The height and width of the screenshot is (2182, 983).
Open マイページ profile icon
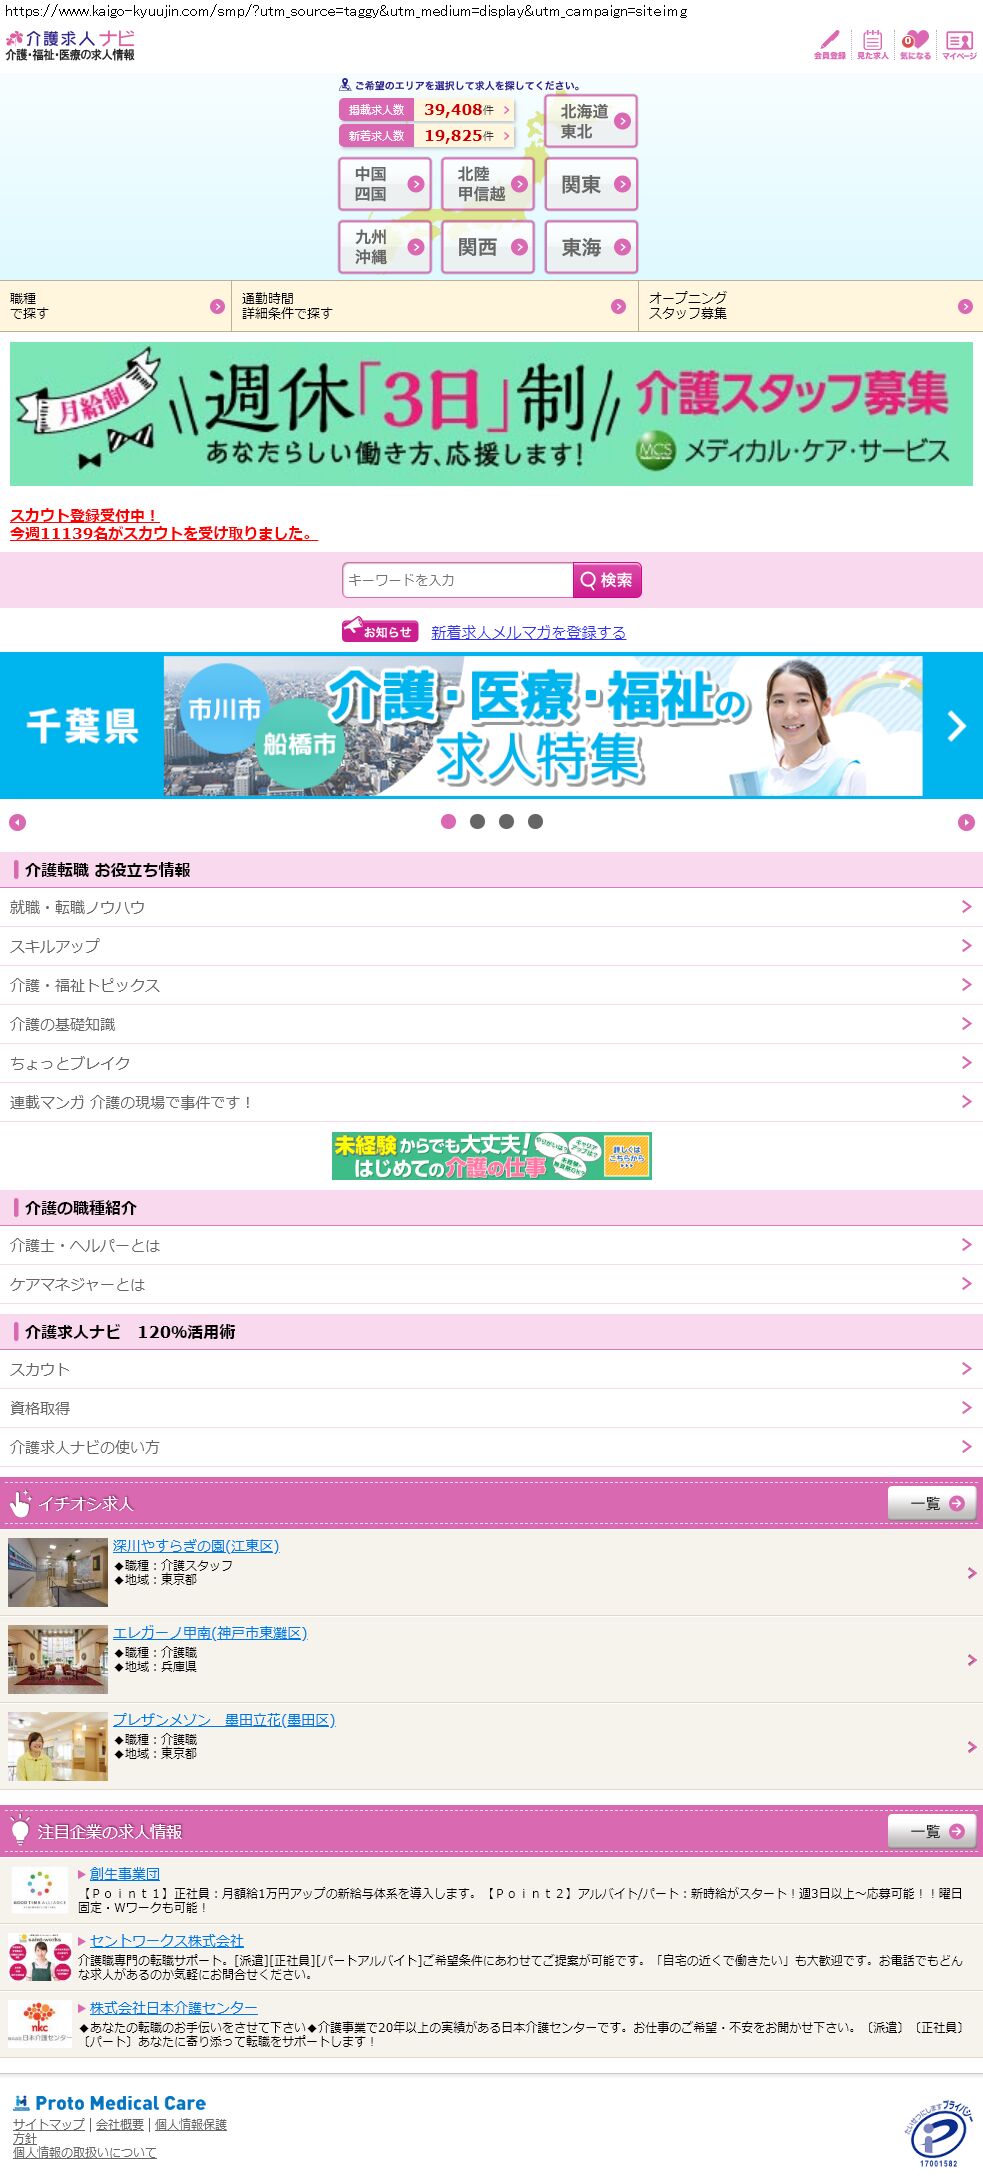click(959, 44)
